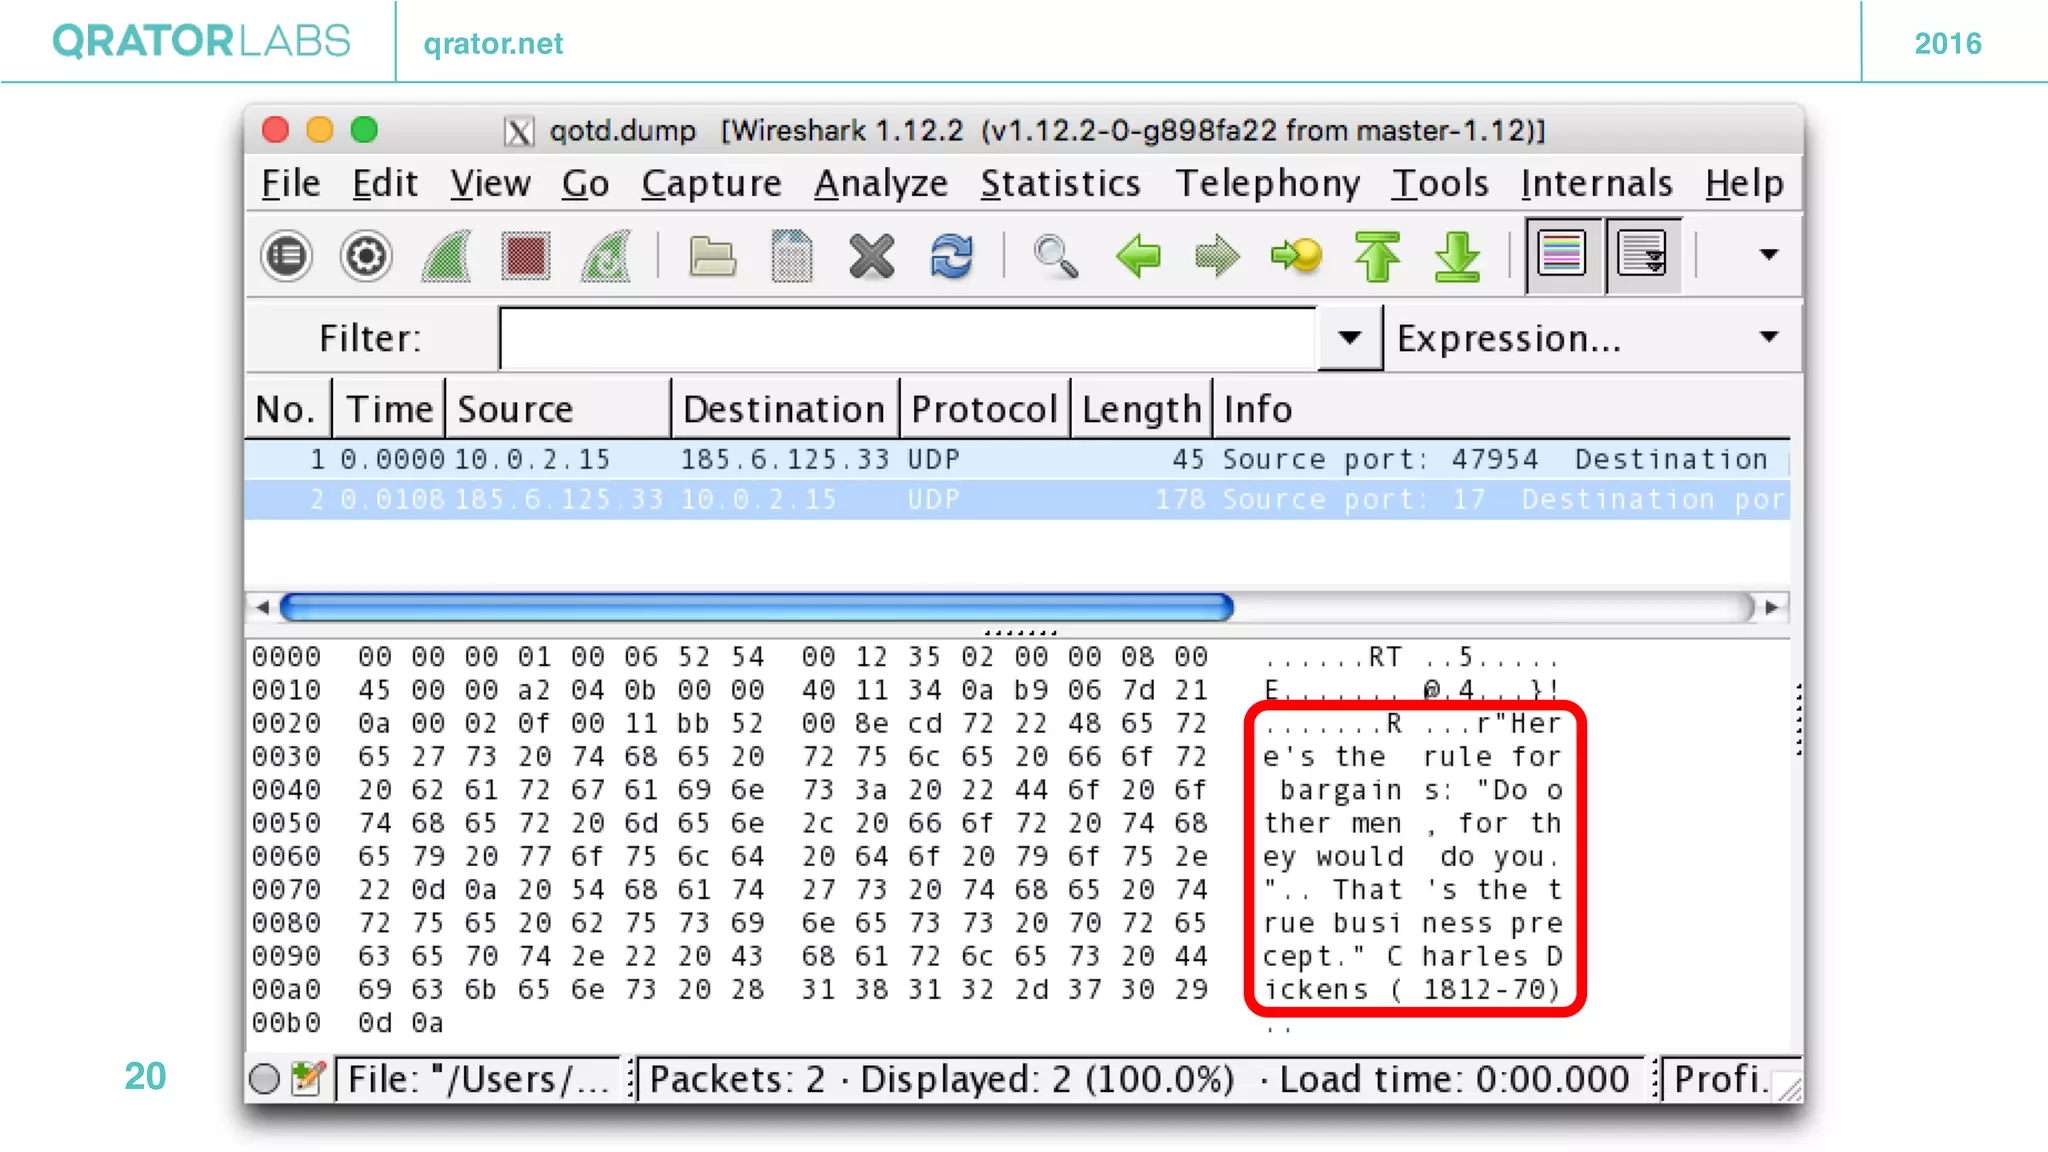Click the capture interfaces list icon
2048x1152 pixels.
[287, 256]
